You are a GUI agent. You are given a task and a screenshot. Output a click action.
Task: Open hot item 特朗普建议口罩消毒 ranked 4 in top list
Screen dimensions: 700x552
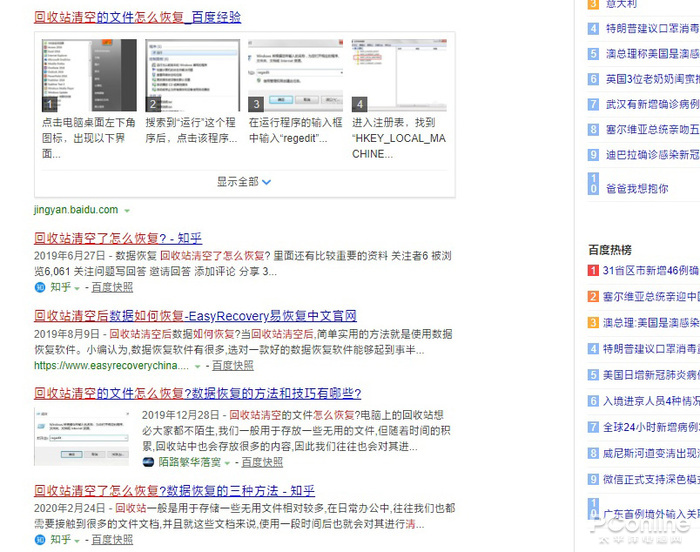pos(652,29)
